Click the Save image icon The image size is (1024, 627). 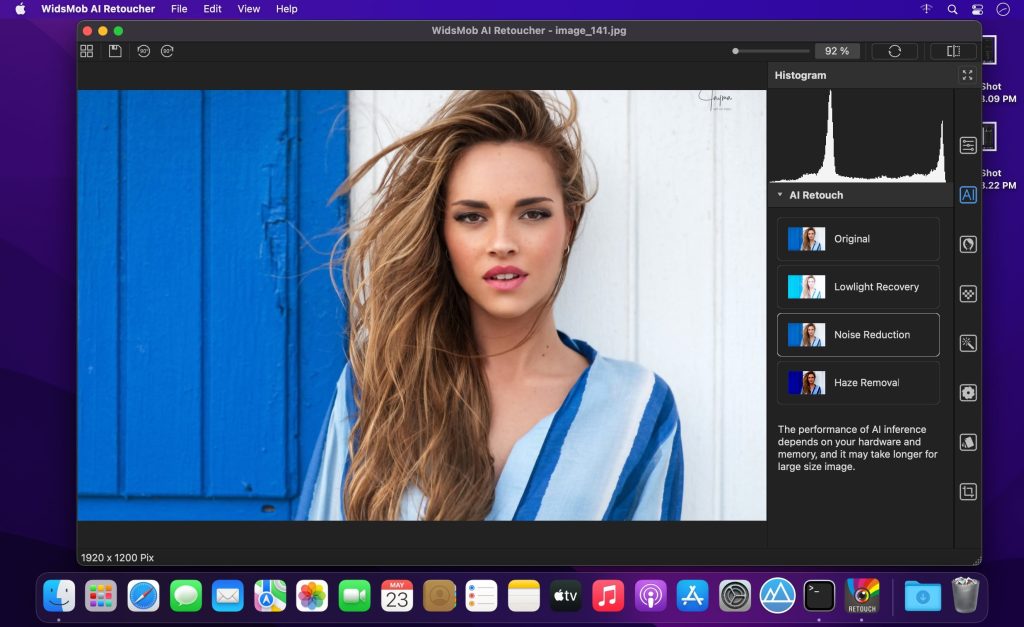(114, 50)
